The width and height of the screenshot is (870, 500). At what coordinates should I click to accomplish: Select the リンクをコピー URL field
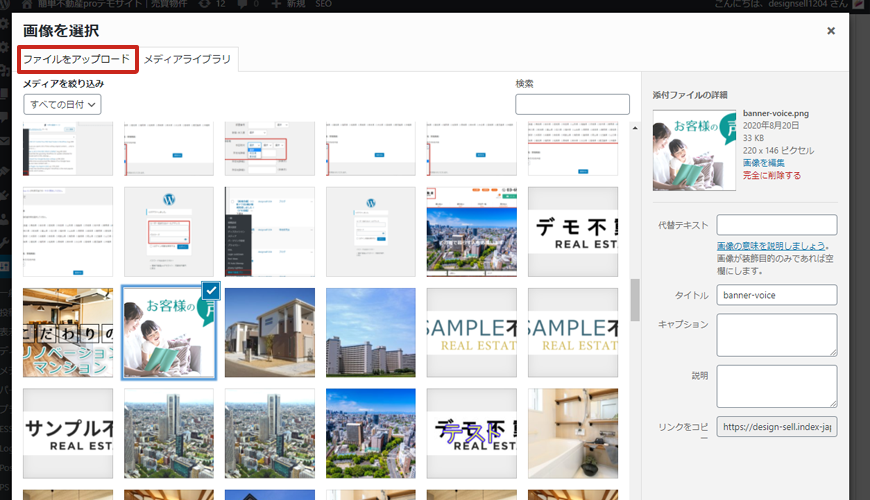pos(777,426)
